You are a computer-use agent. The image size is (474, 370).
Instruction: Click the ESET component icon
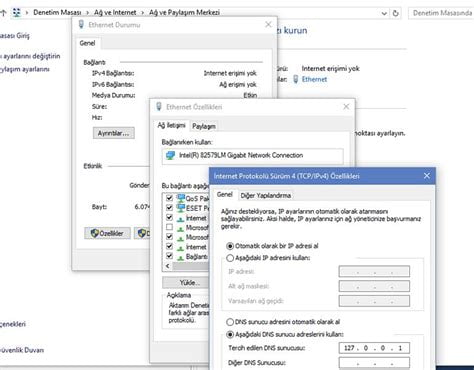pos(181,208)
